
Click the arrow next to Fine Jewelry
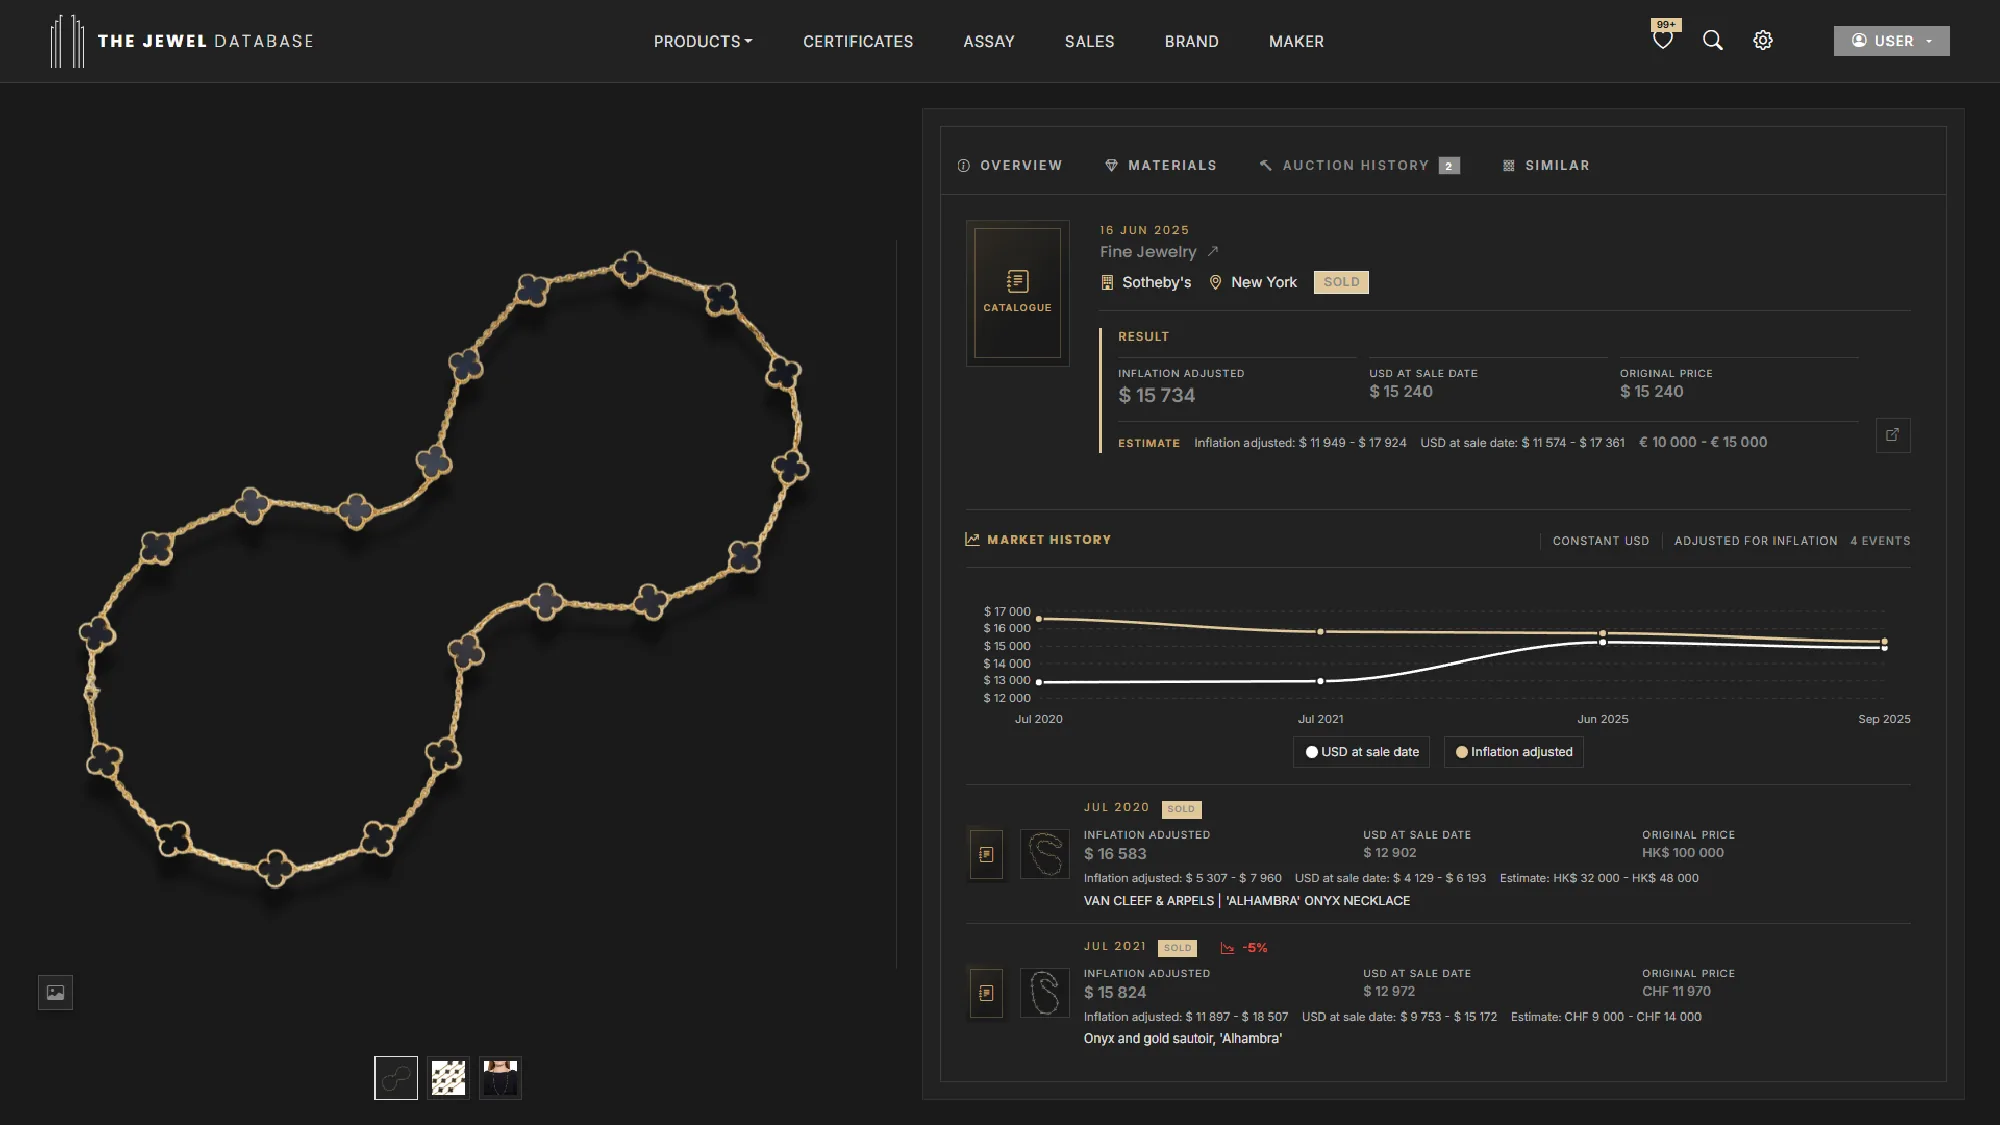click(x=1213, y=251)
